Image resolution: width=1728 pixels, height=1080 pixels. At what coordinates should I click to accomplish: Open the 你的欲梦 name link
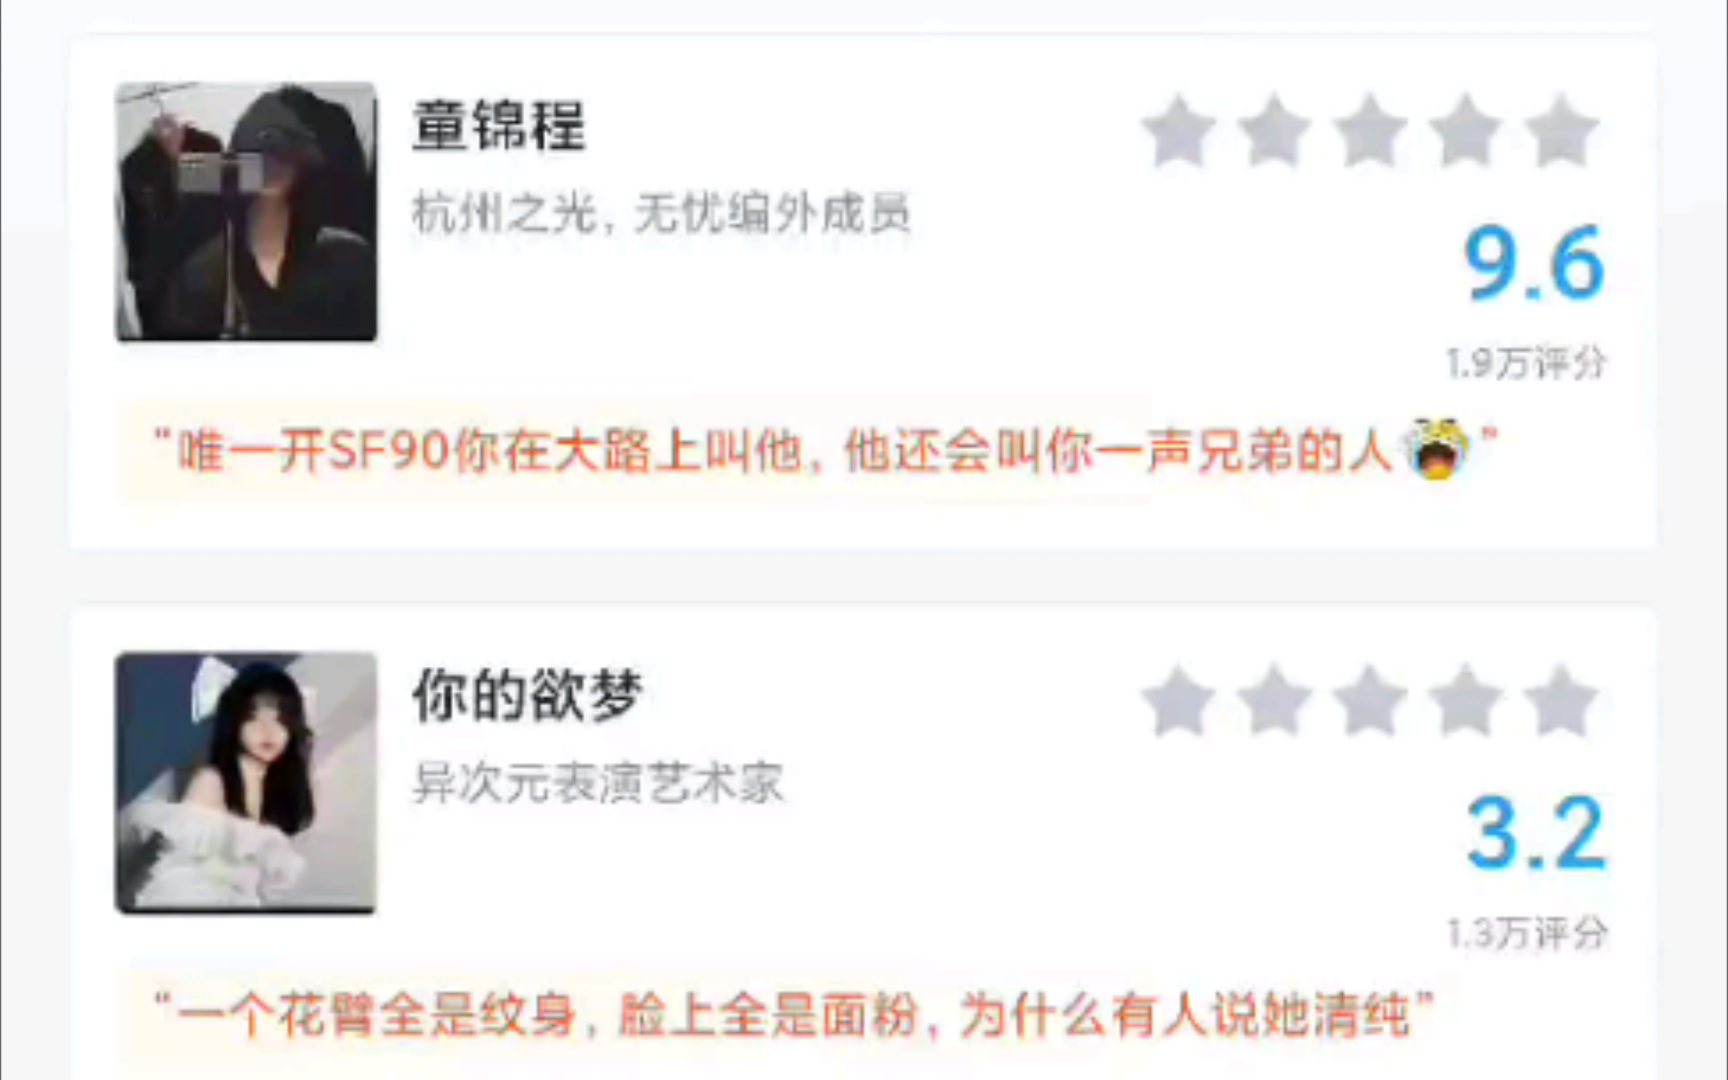pyautogui.click(x=527, y=695)
